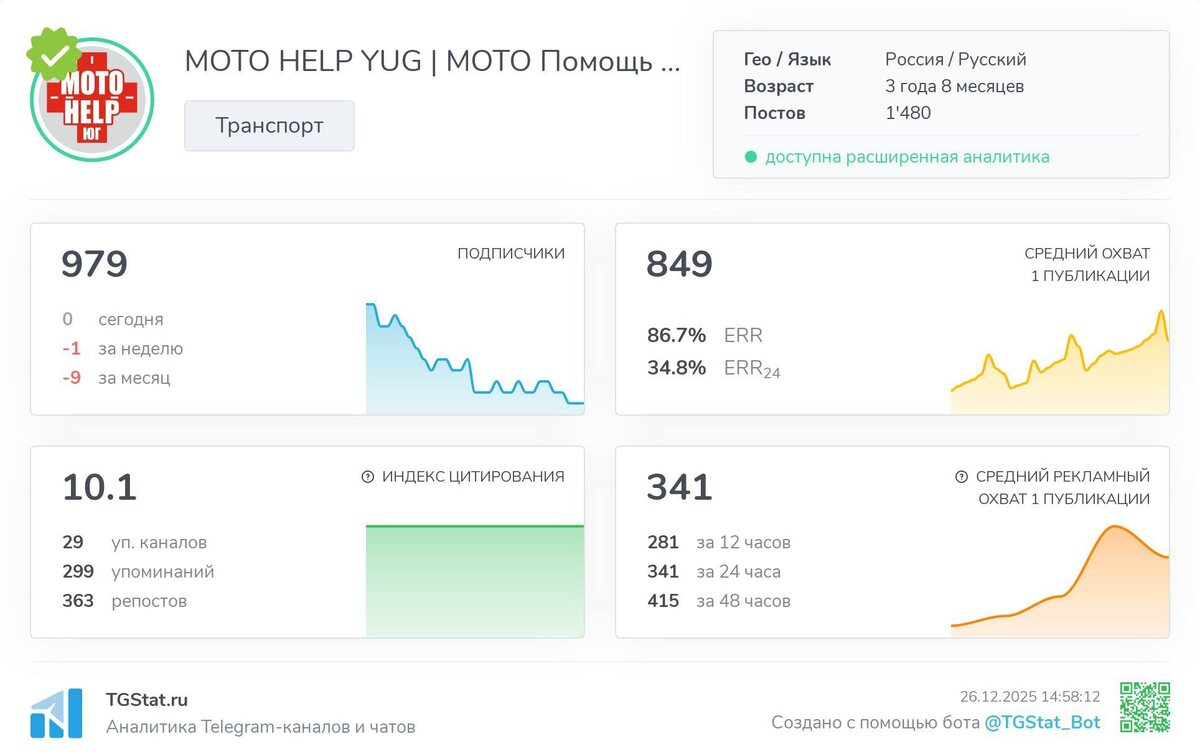Click the MOTO HELP YUG channel title
Screen dimensions: 1200x754
432,61
